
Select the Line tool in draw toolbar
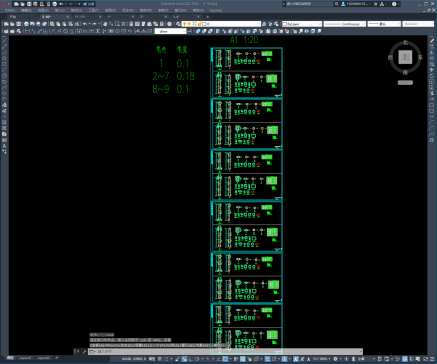[x=4, y=40]
